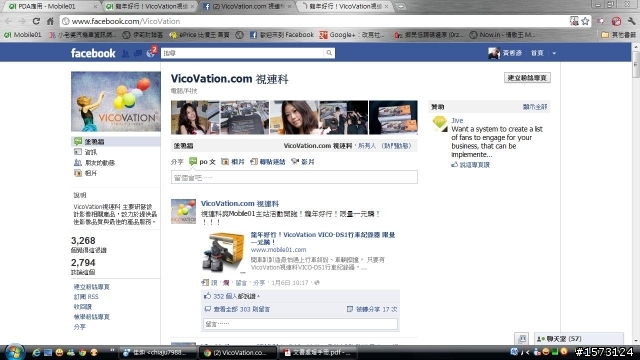The width and height of the screenshot is (640, 360).
Task: Open 文書處理手冊.pdf taskbar item
Action: [x=318, y=352]
